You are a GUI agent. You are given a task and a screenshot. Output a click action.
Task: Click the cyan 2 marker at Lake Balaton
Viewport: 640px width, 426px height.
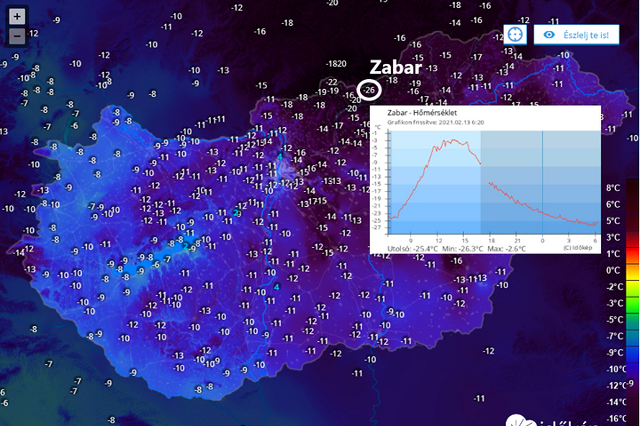pos(185,246)
